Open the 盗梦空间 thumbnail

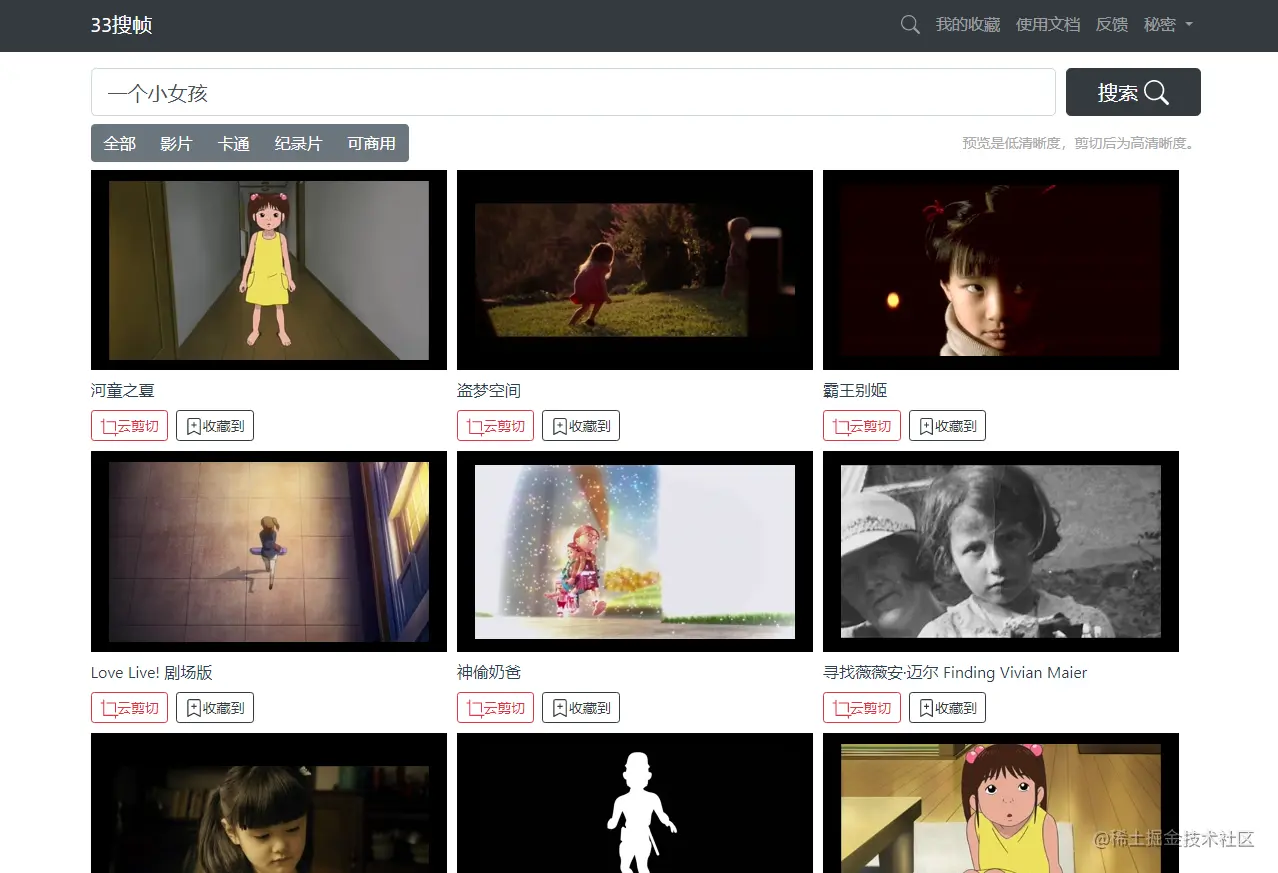click(635, 270)
